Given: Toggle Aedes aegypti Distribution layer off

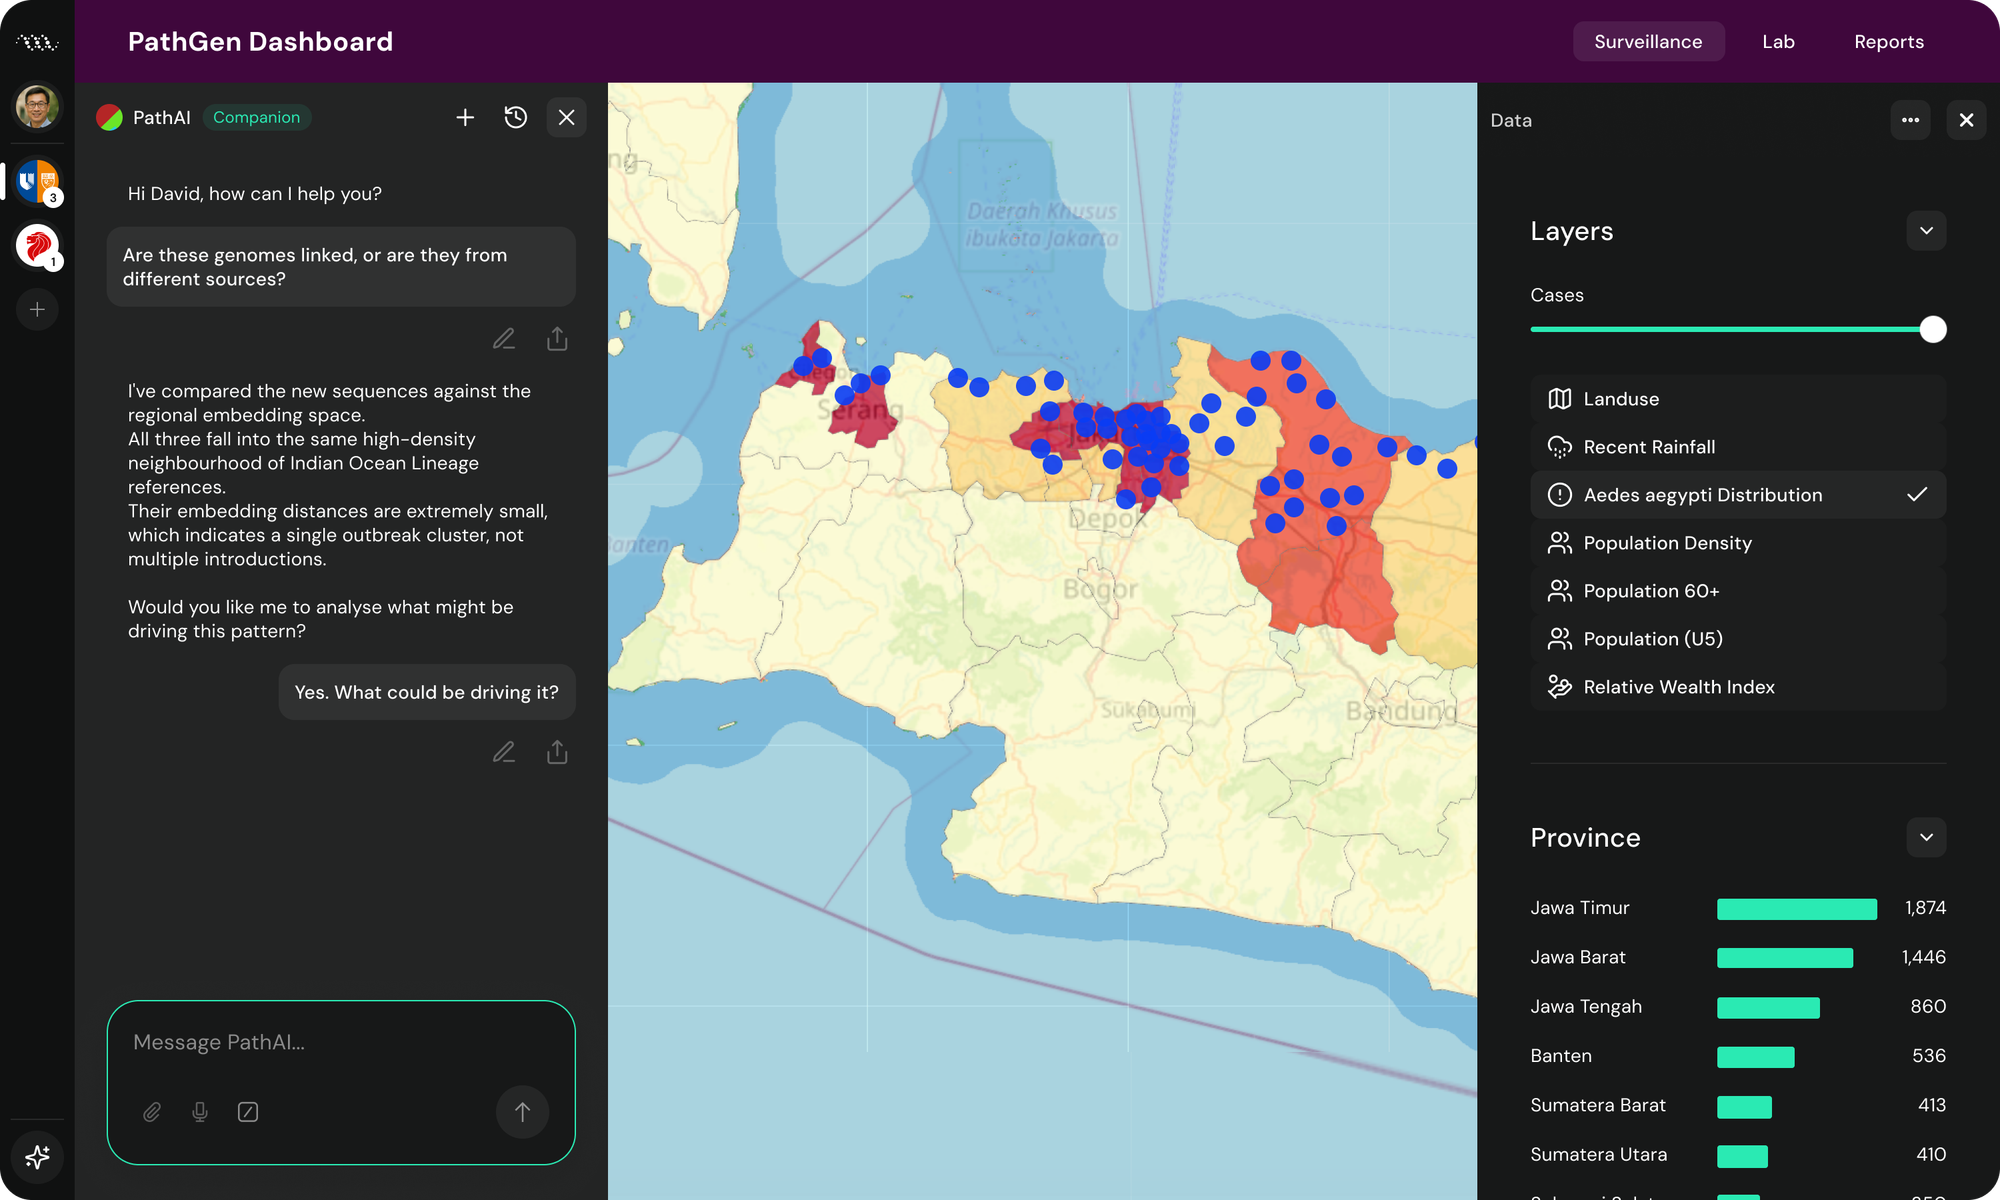Looking at the screenshot, I should point(1738,495).
